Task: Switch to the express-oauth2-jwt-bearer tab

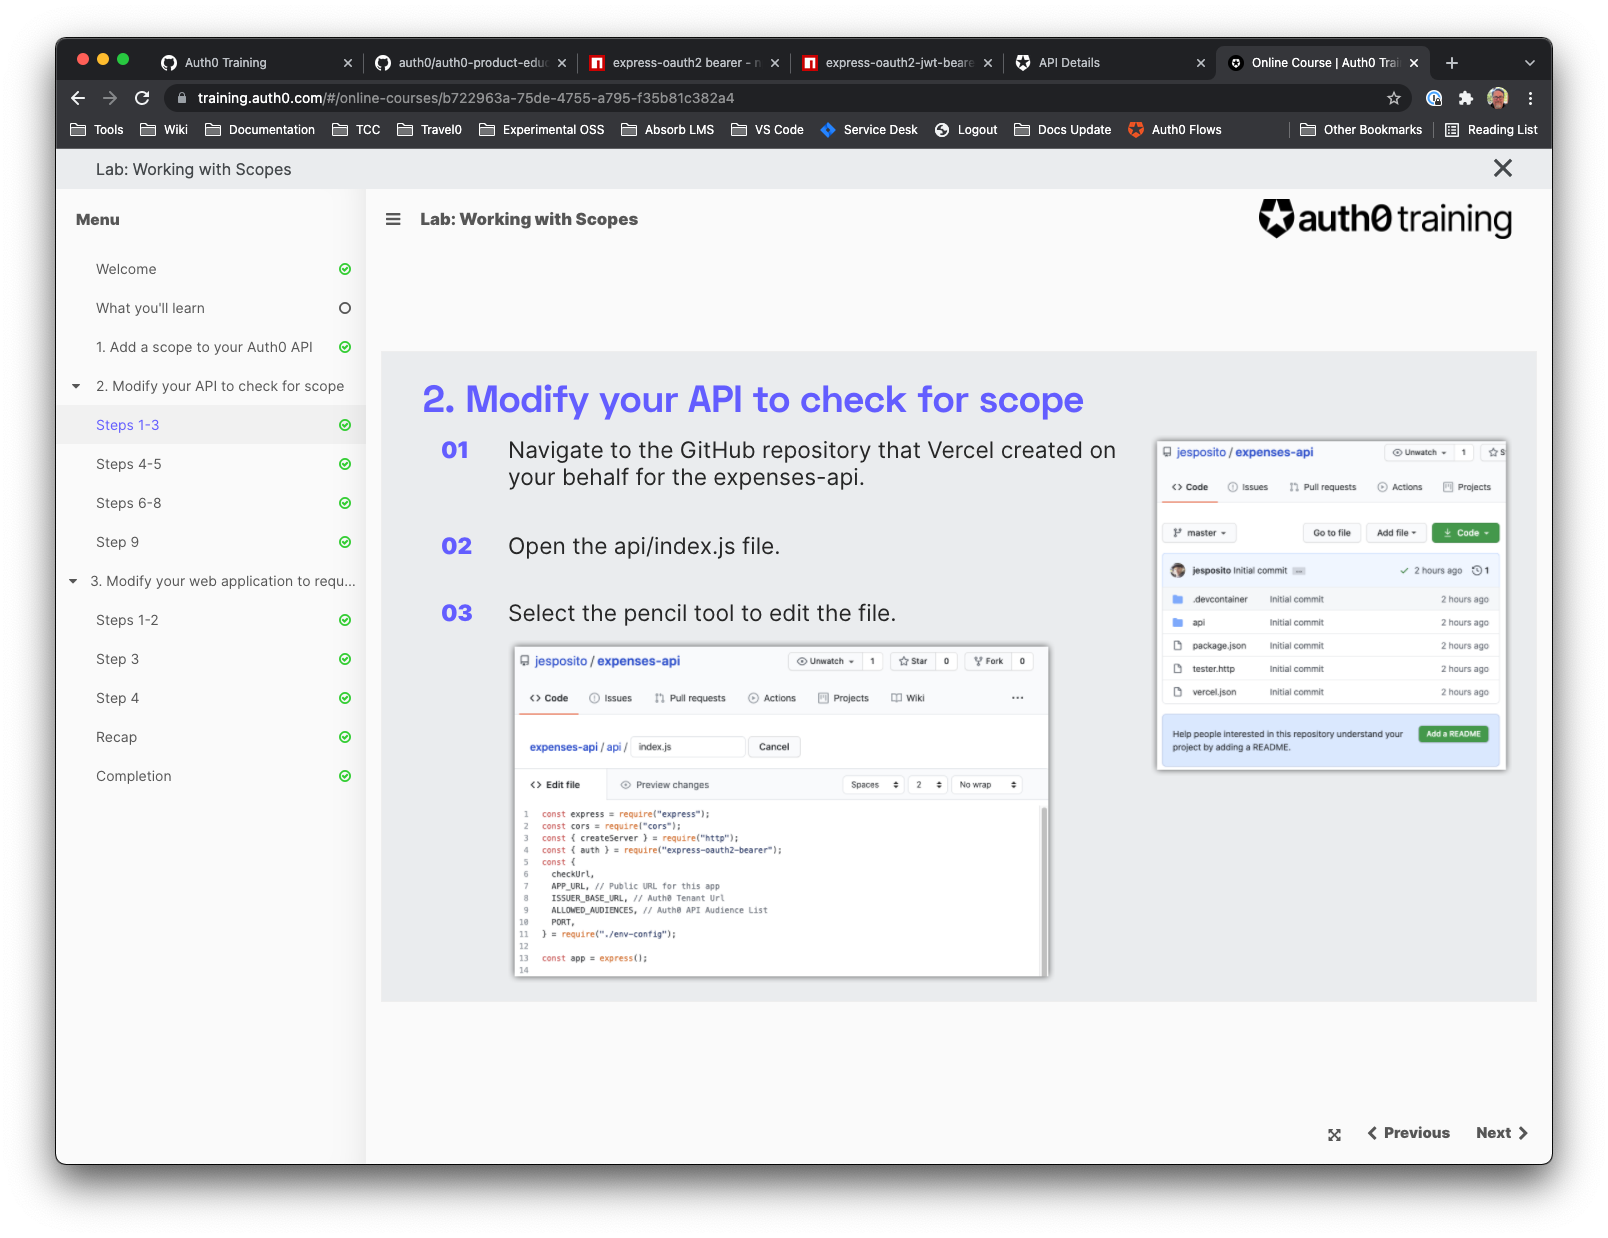Action: [x=898, y=63]
